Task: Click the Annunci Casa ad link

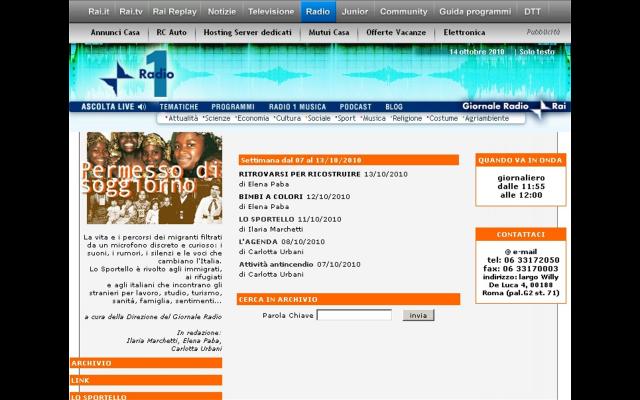Action: (x=115, y=32)
